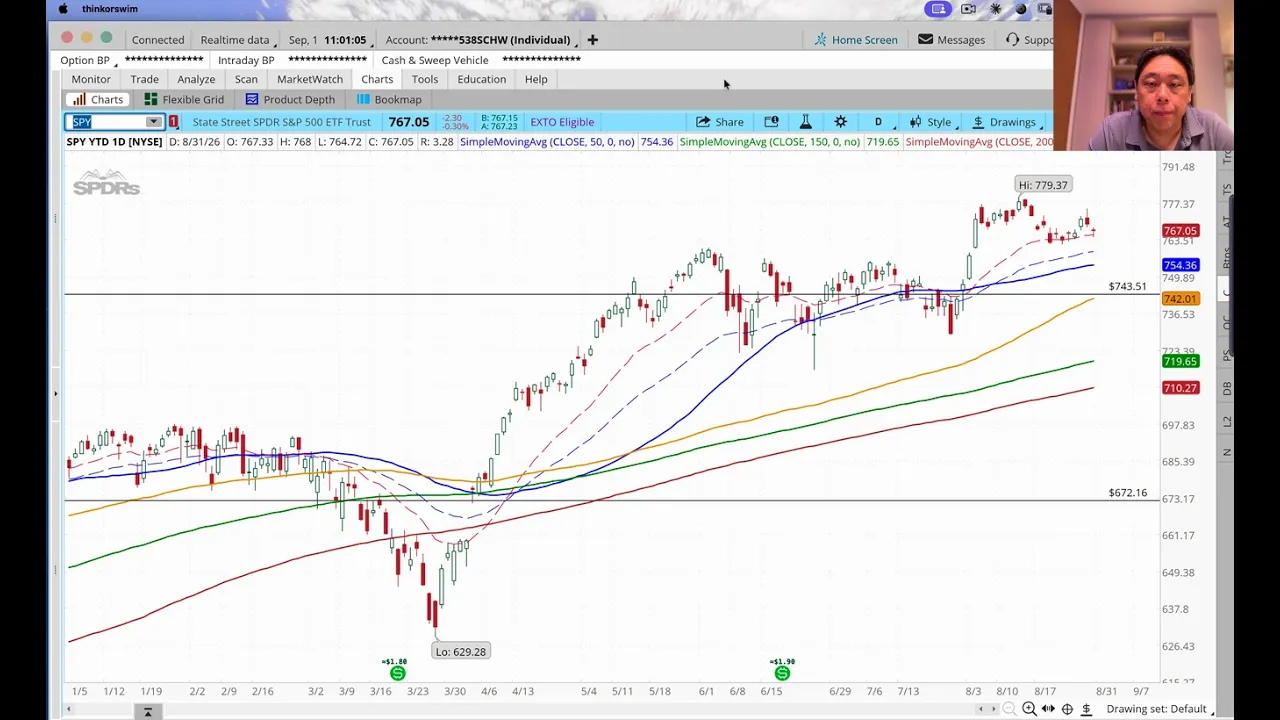
Task: Click the green 719.65 price bubble
Action: click(x=1180, y=361)
